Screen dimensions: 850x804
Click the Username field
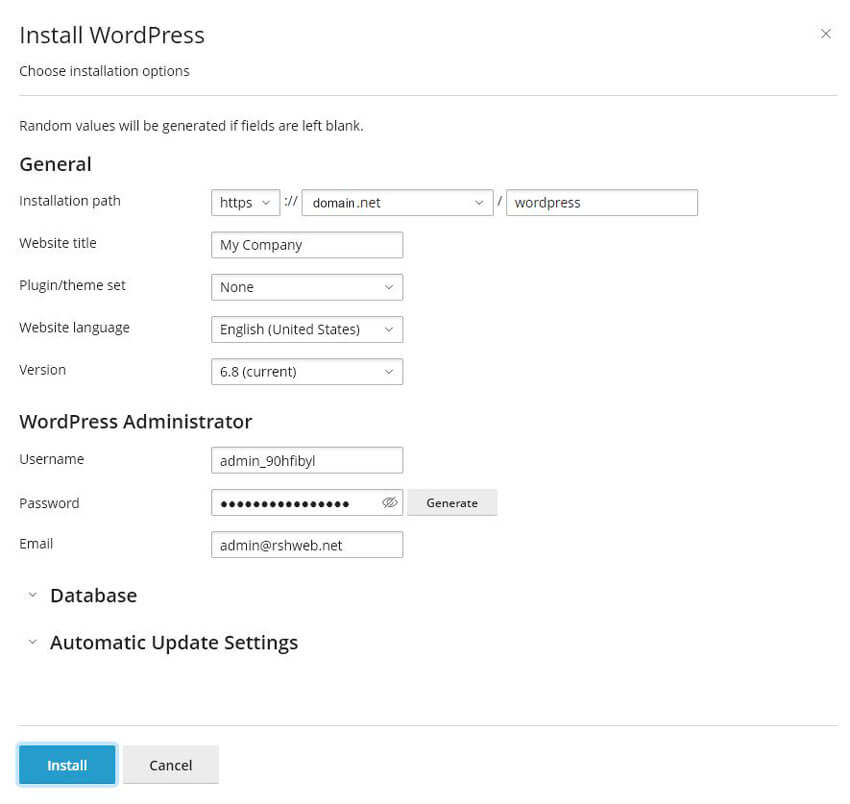[306, 460]
